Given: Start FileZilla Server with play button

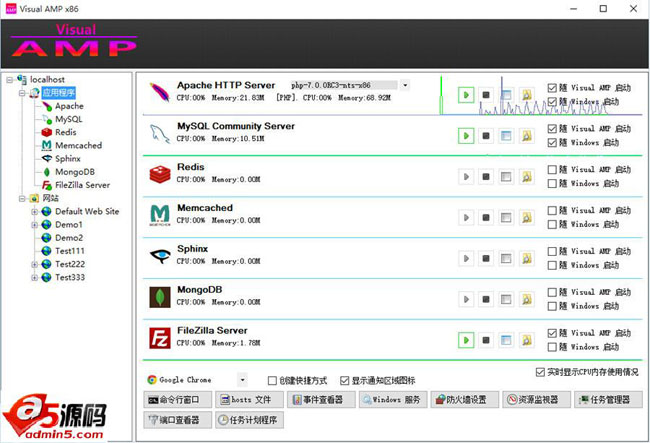Looking at the screenshot, I should [466, 340].
